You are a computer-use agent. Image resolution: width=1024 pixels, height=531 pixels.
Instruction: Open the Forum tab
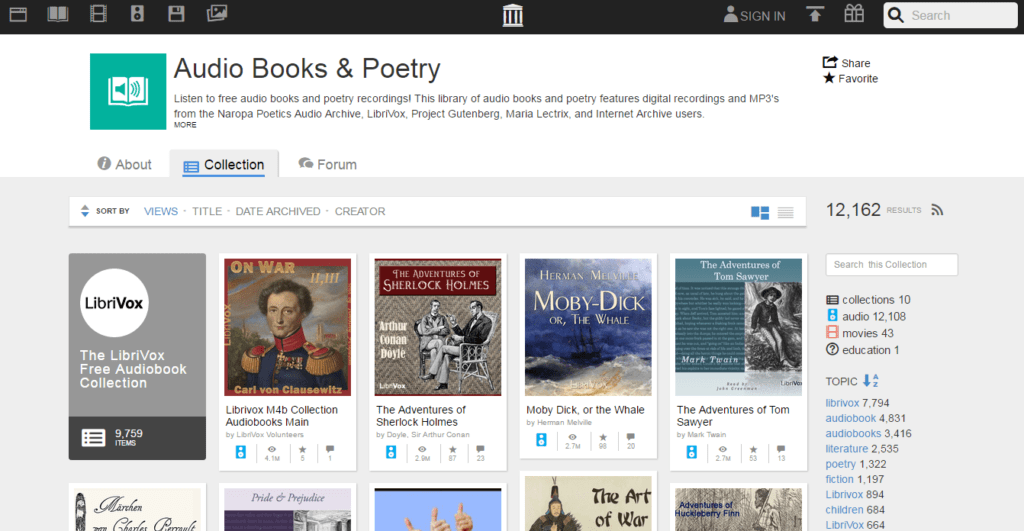328,164
